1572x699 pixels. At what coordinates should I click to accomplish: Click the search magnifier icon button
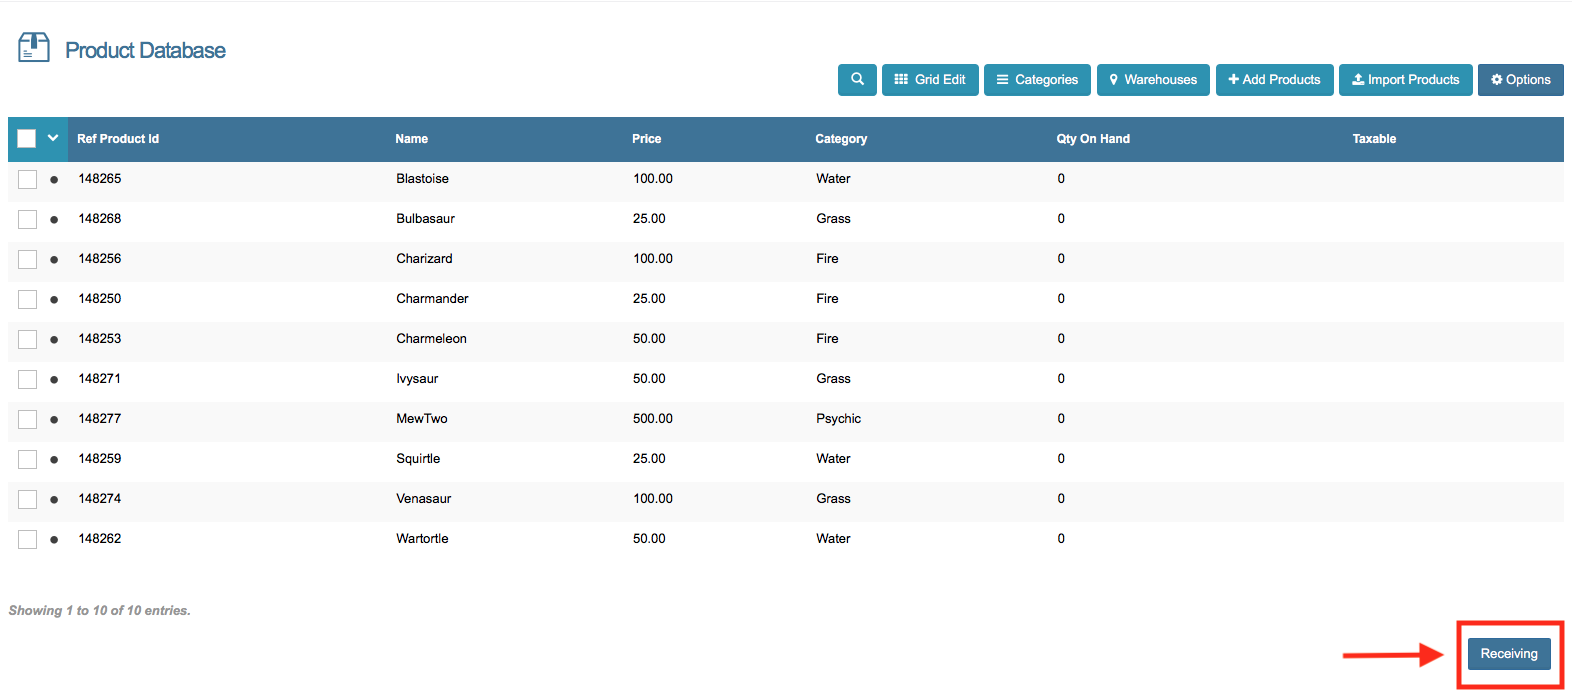857,80
